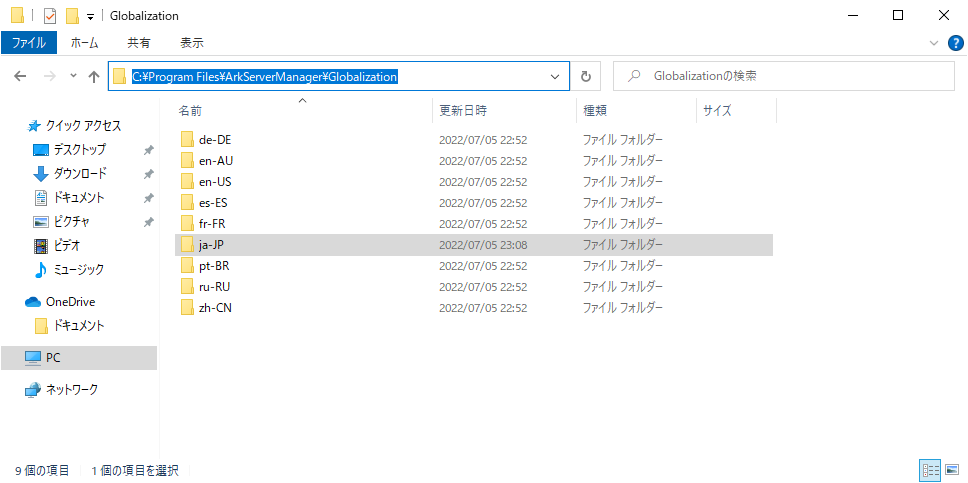Refresh the Globalization folder view
Screen dimensions: 968x483
click(x=586, y=77)
